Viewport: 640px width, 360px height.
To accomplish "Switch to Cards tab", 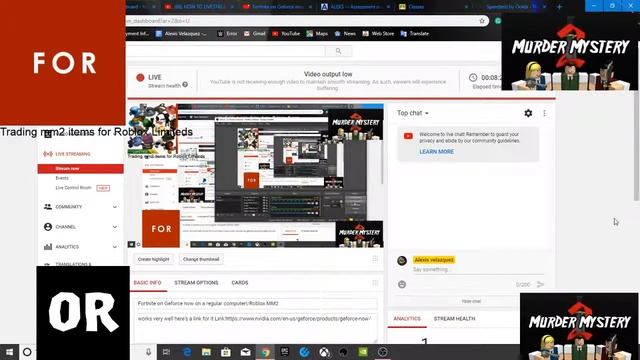I will pyautogui.click(x=240, y=282).
